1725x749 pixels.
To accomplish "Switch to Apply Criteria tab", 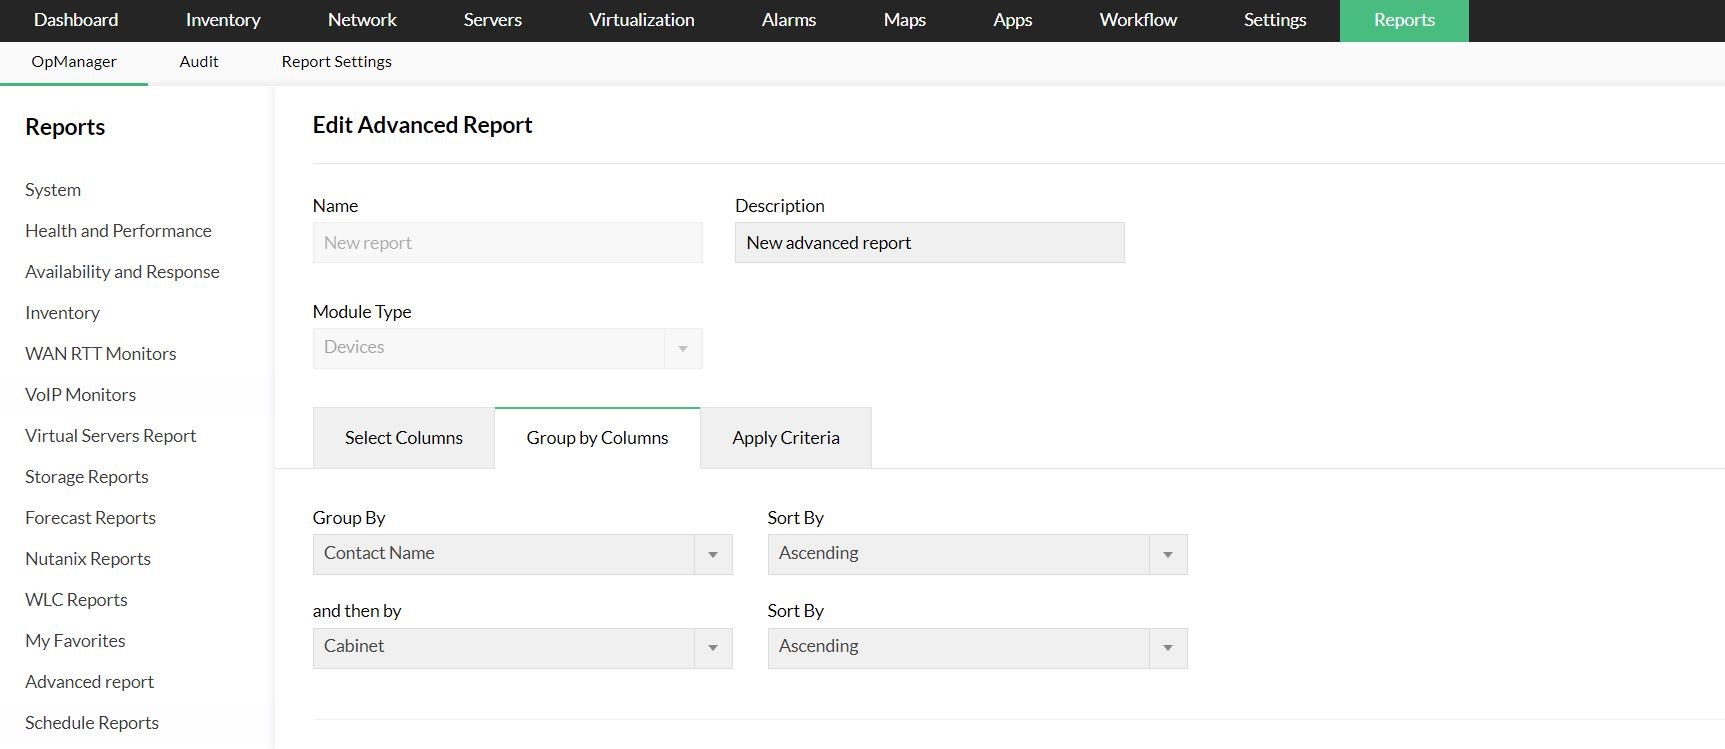I will click(786, 438).
